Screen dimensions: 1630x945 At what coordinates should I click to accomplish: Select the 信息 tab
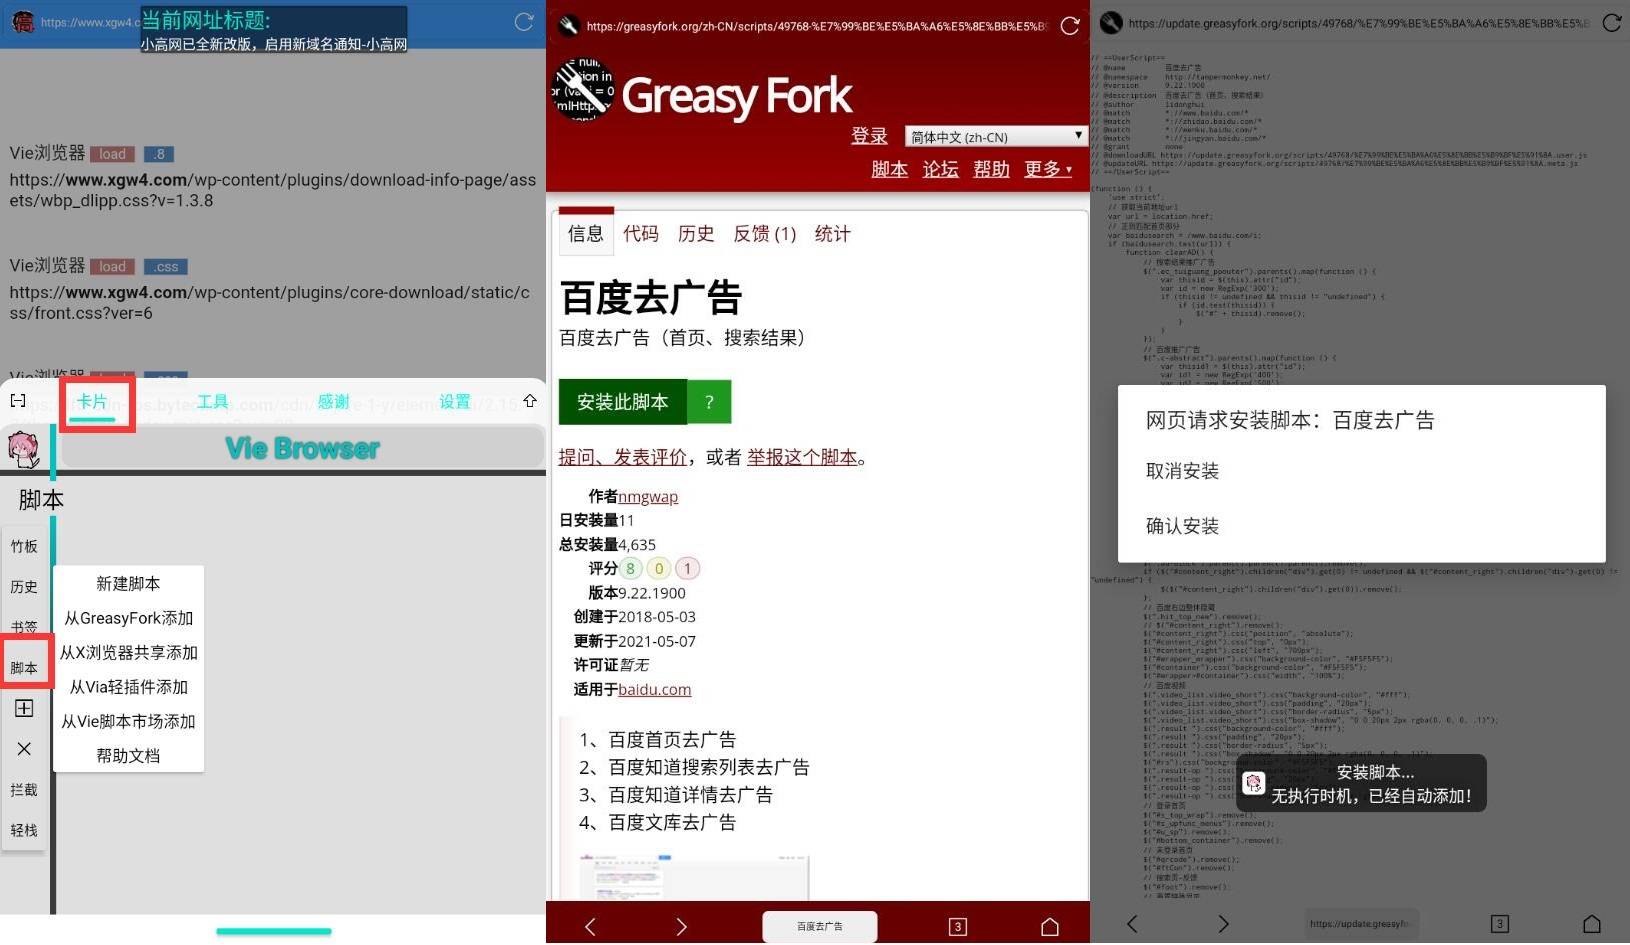click(x=586, y=233)
